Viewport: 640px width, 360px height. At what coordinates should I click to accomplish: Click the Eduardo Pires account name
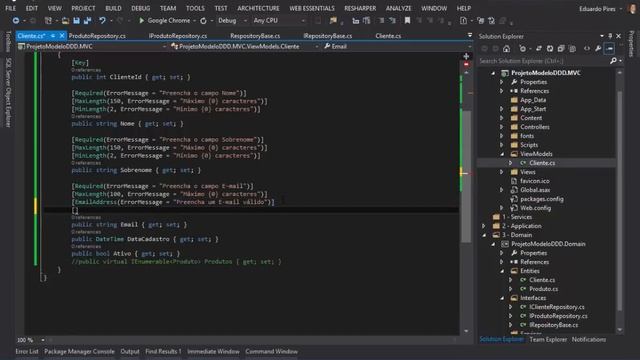point(597,9)
